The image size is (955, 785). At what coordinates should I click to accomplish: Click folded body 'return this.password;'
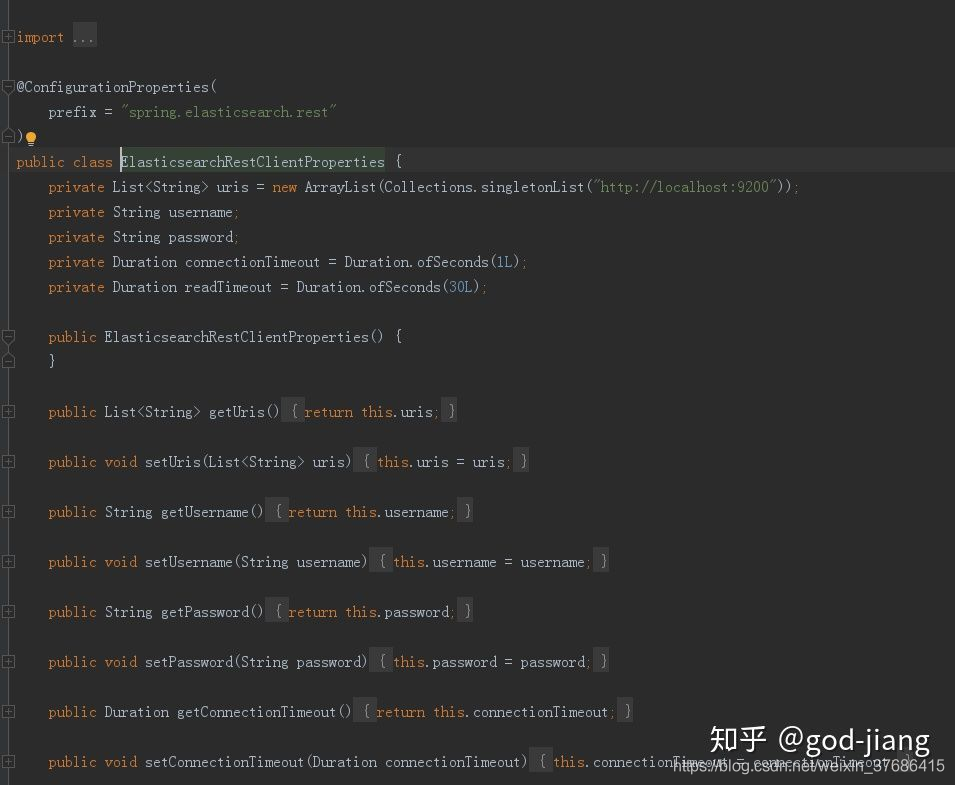(370, 612)
